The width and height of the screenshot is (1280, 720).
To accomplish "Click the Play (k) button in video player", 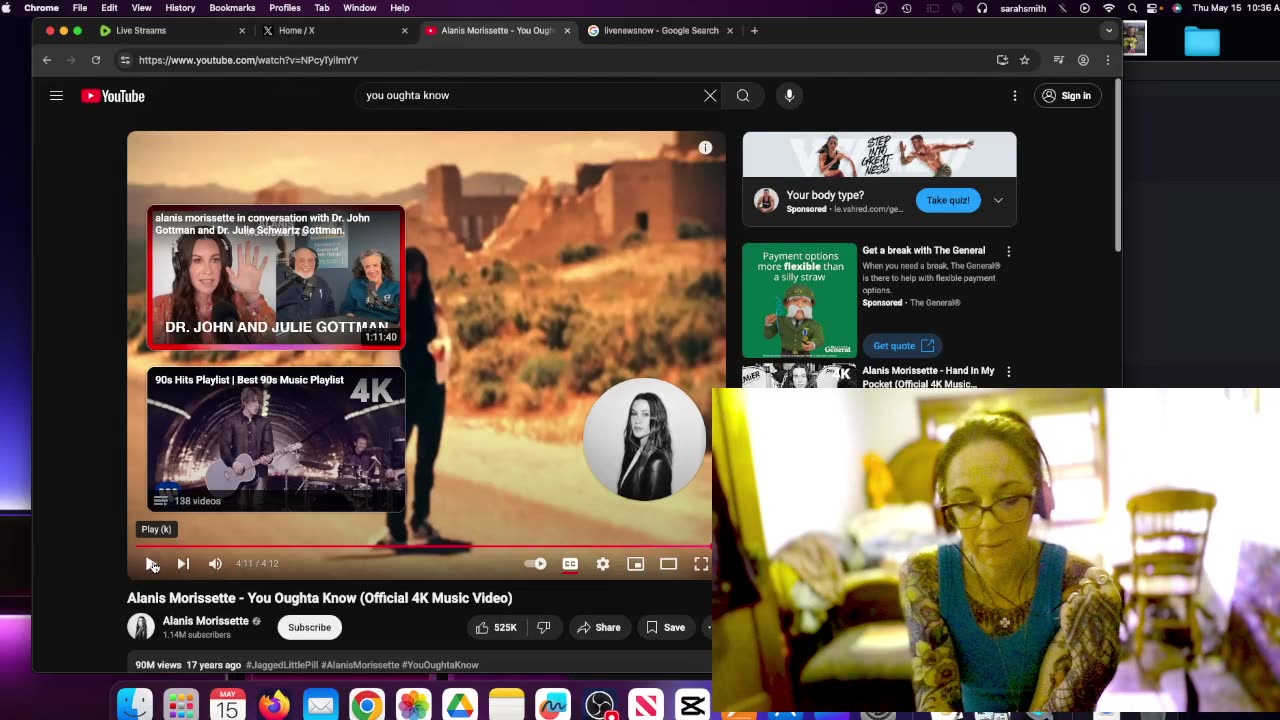I will (151, 564).
